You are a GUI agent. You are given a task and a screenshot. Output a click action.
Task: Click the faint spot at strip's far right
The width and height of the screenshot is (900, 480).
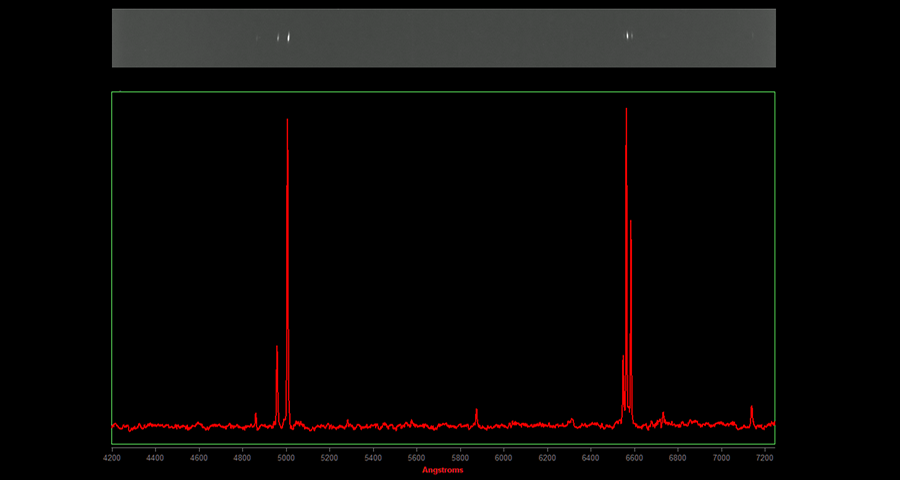point(753,36)
